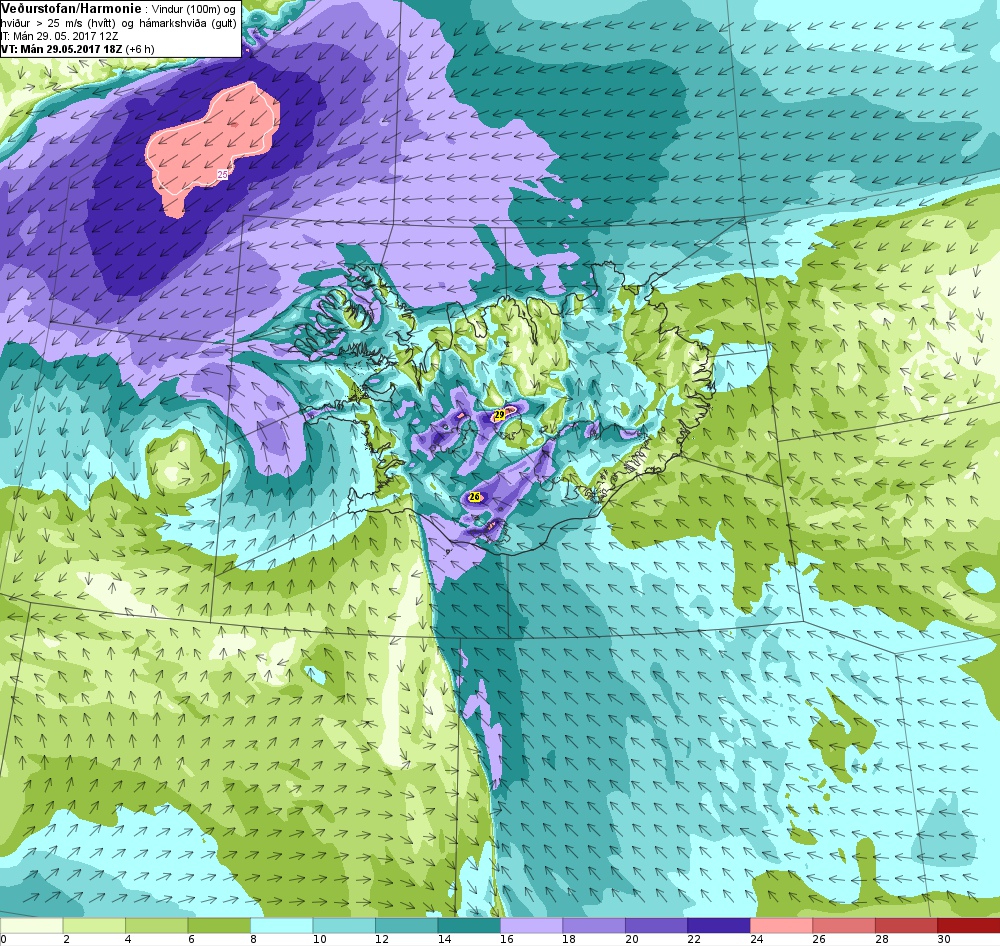The height and width of the screenshot is (946, 1000).
Task: Pick the 12–14 m/s teal legend swatch
Action: 406,926
